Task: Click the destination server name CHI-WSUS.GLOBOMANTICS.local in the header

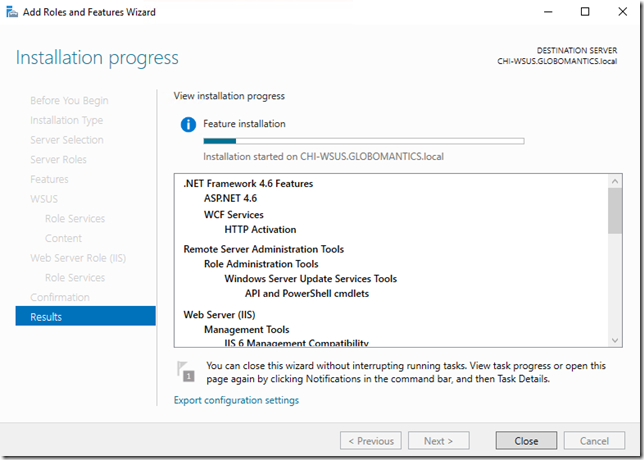Action: pyautogui.click(x=557, y=61)
